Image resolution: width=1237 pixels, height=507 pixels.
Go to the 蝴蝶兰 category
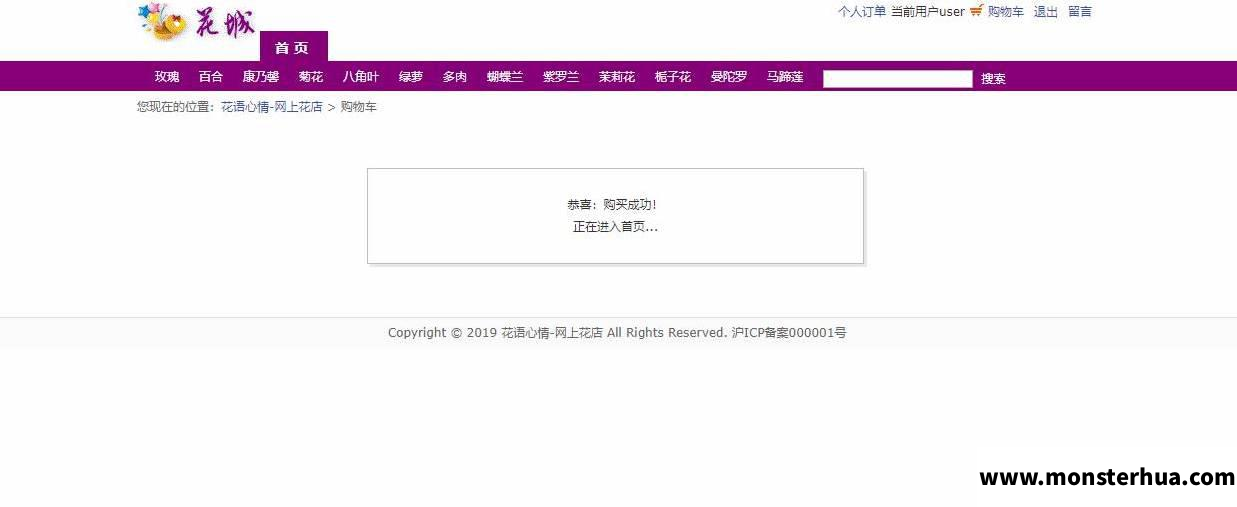coord(505,77)
